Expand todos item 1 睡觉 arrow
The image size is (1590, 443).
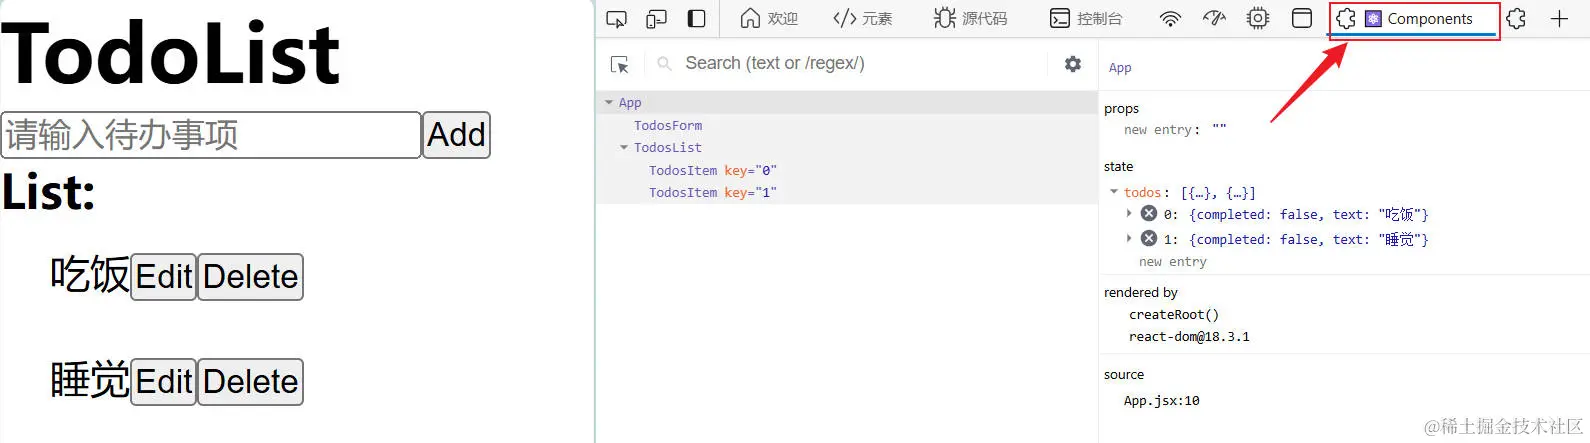[1129, 238]
